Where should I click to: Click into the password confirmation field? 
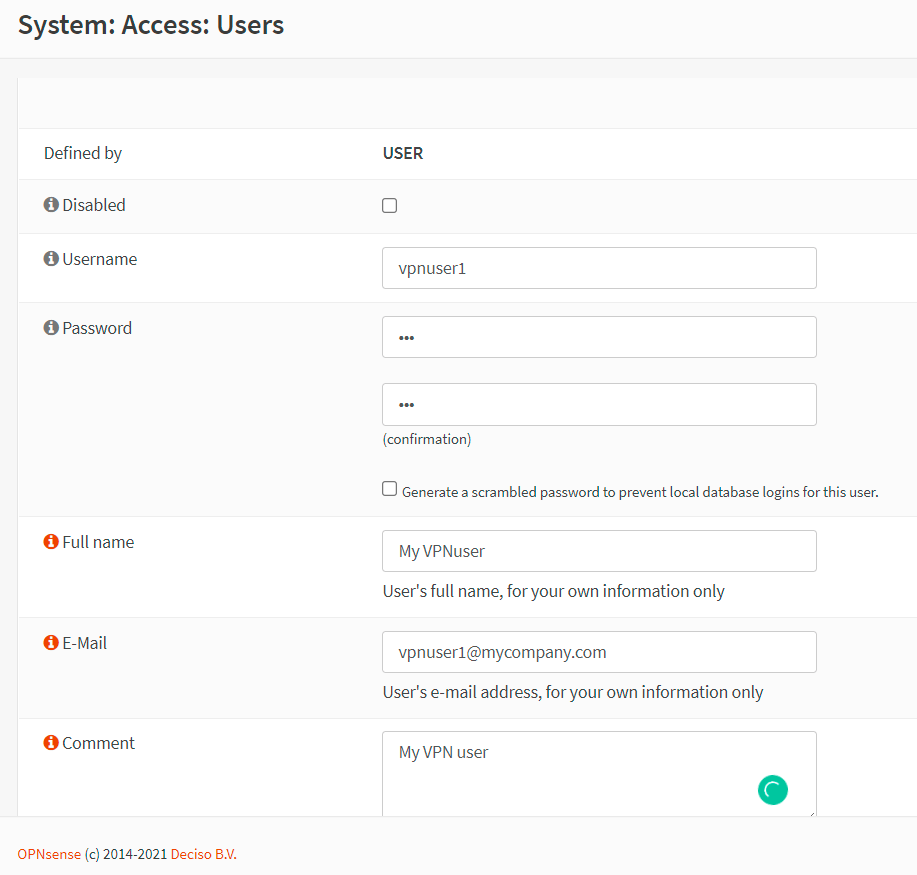pos(599,404)
